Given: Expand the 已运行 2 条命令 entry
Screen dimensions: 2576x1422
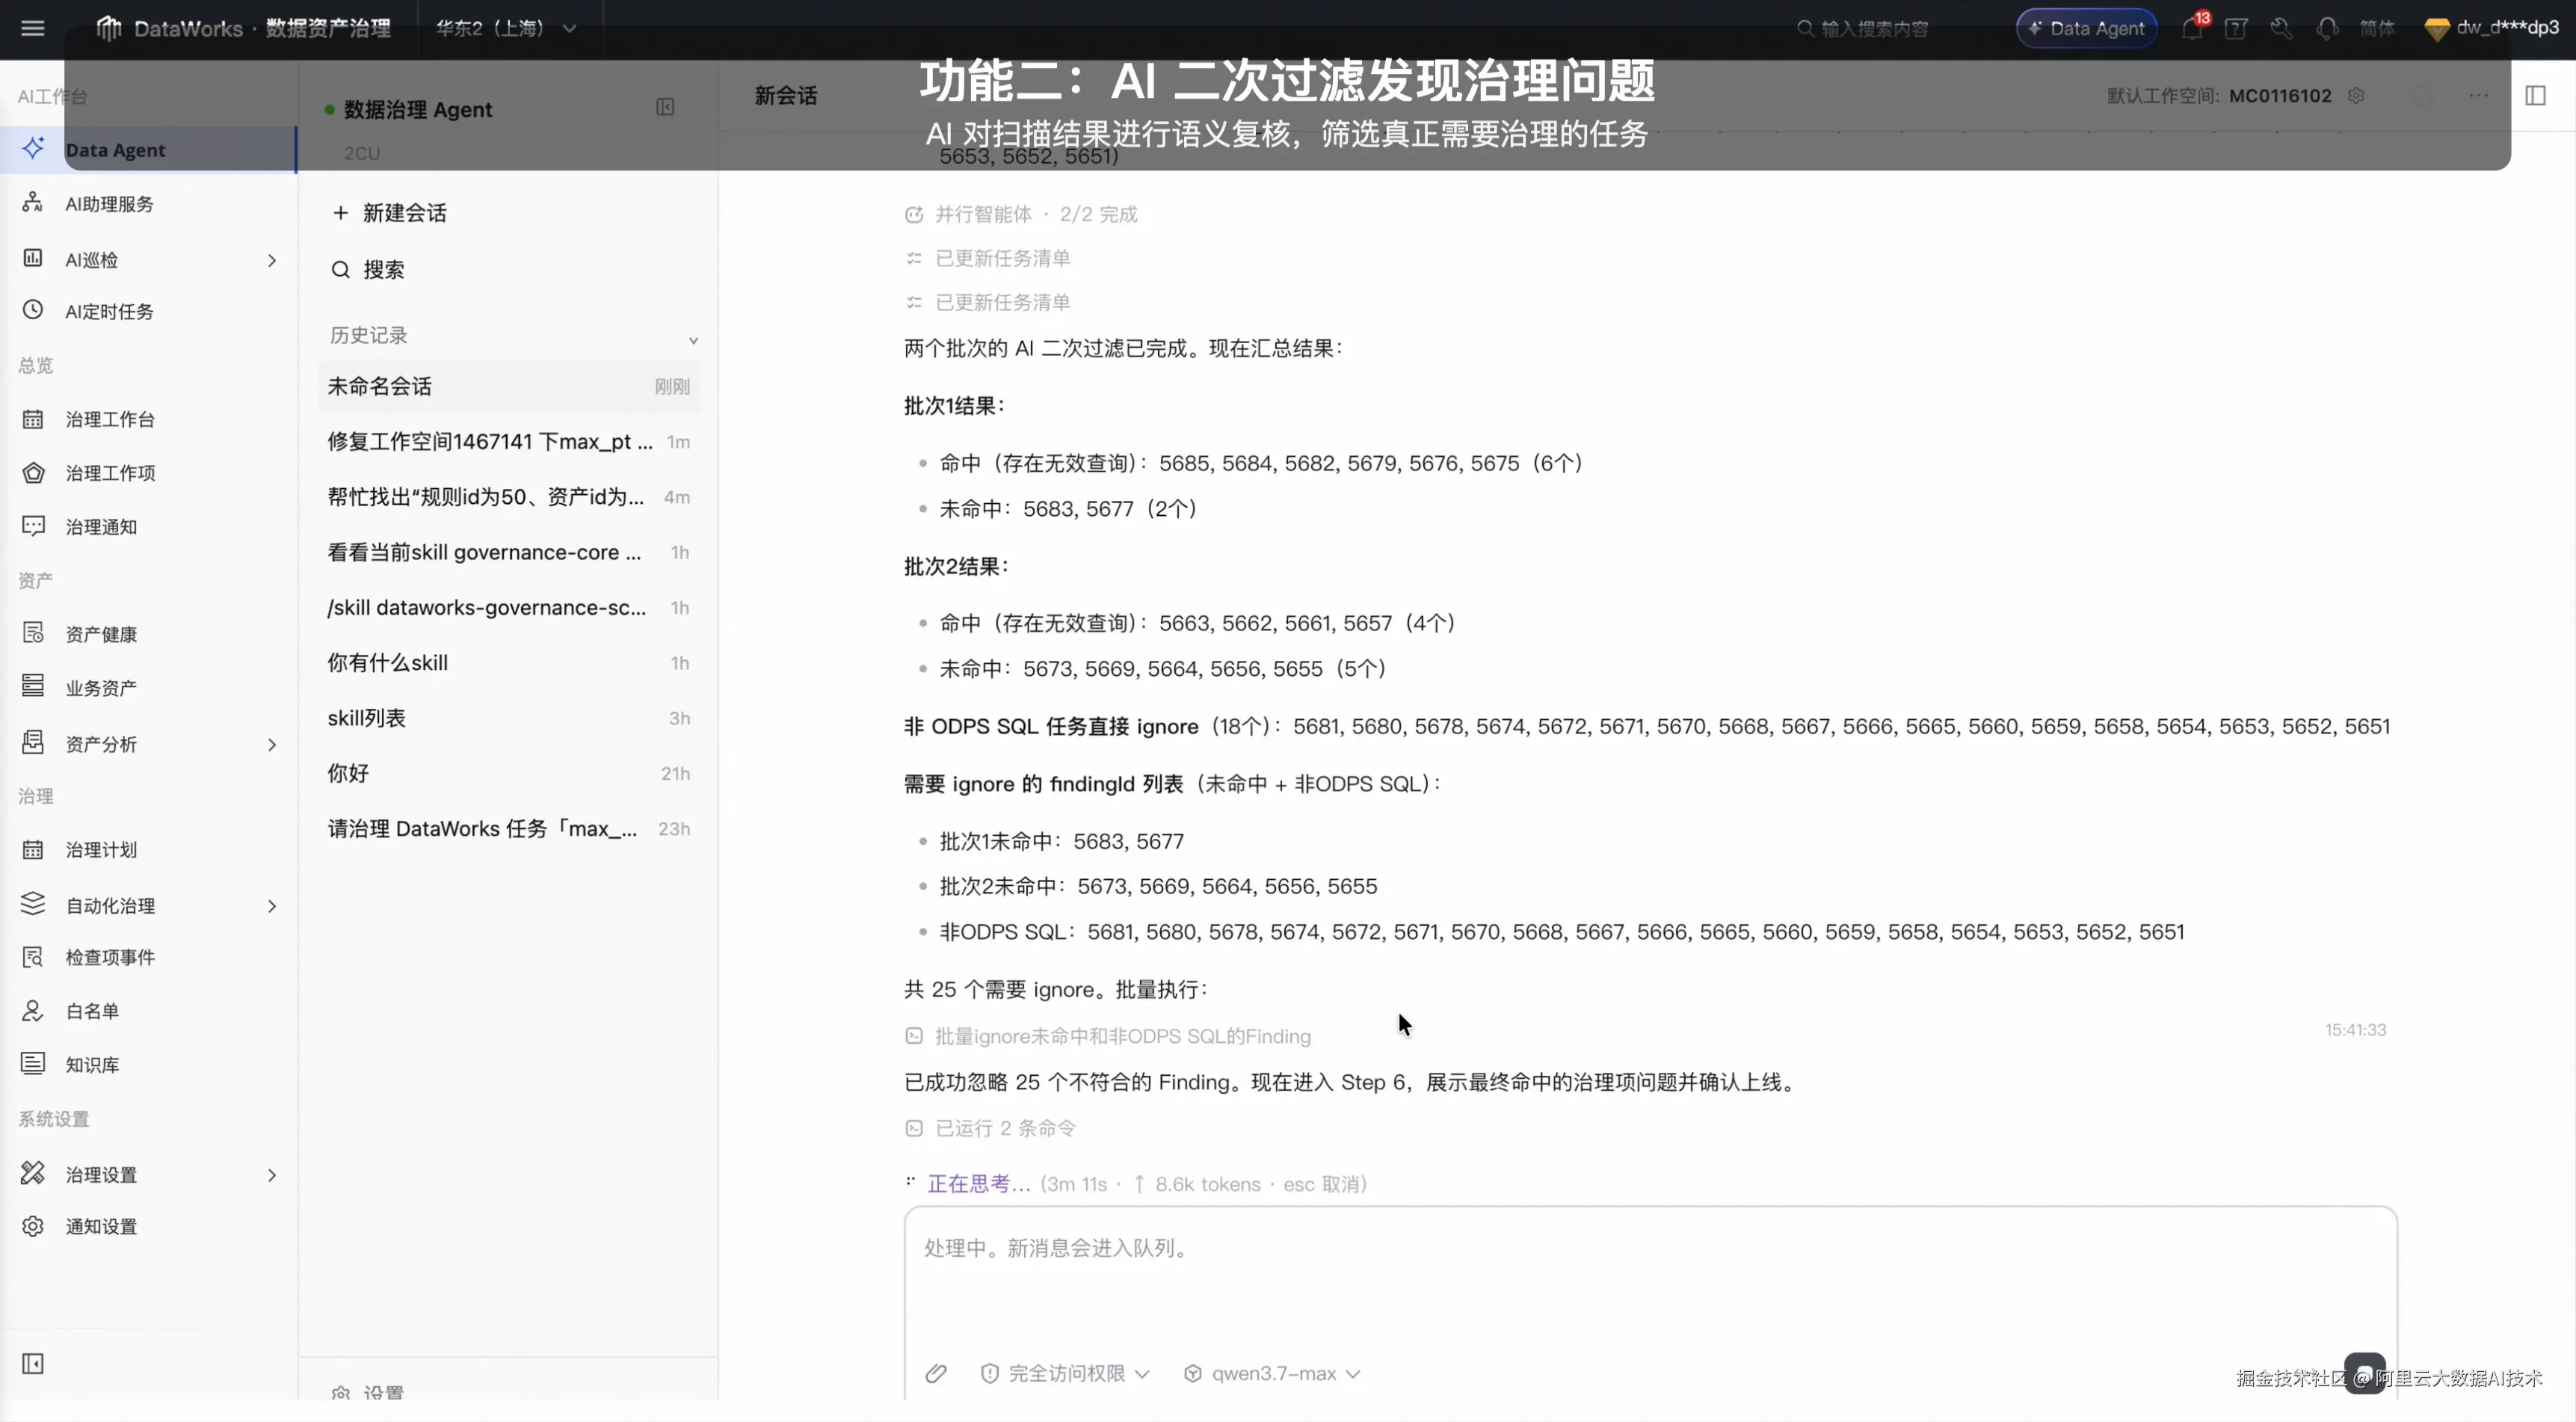Looking at the screenshot, I should coord(991,1128).
